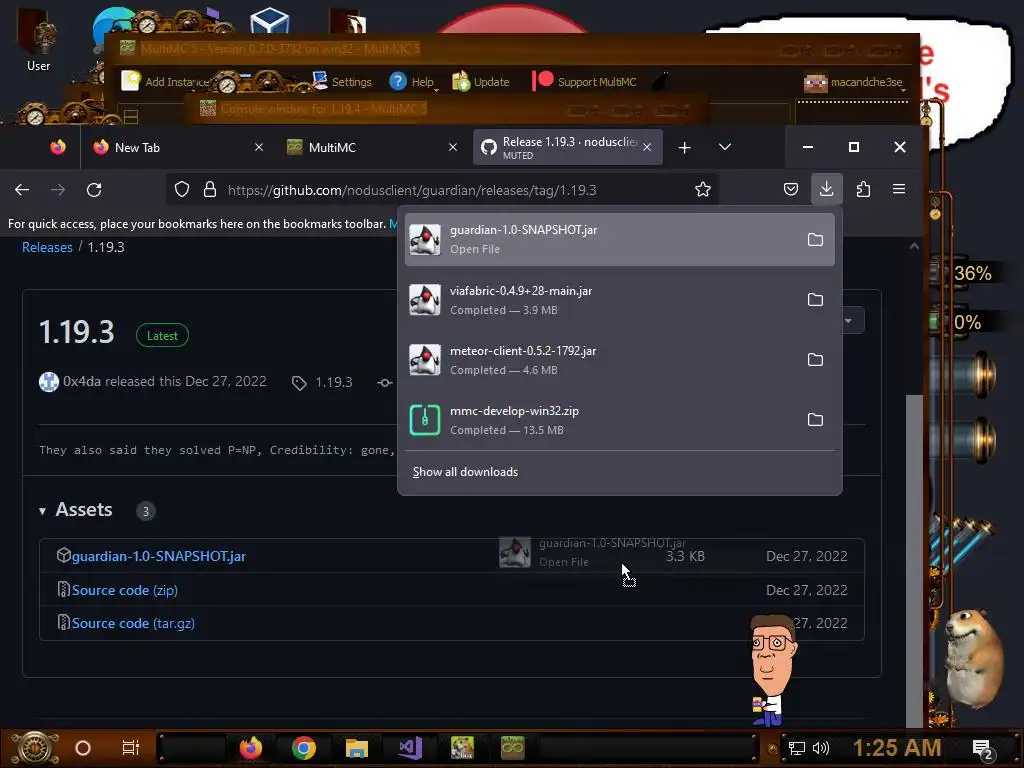
Task: Click the MultiMC cat toolbar icon
Action: (661, 81)
